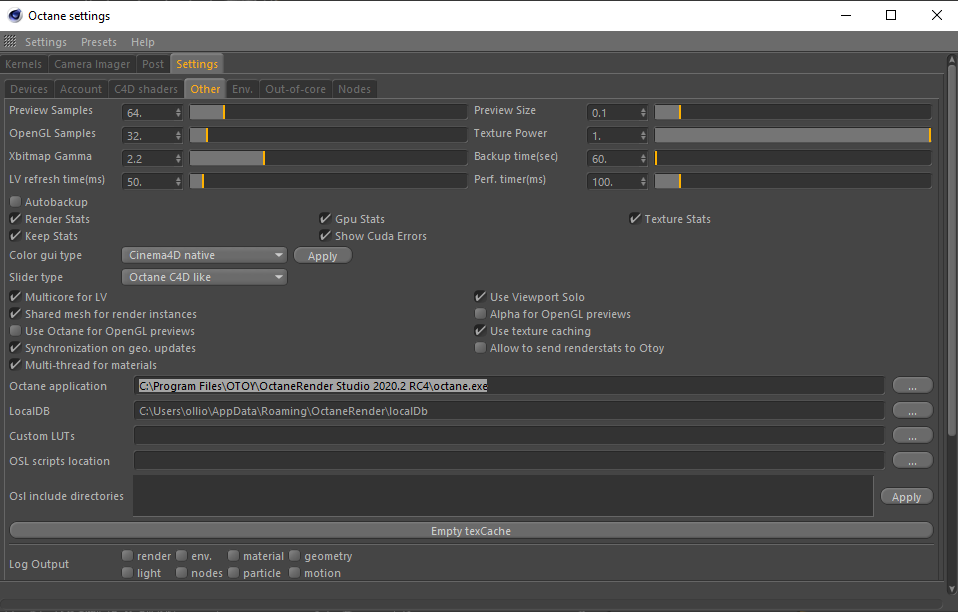Open the Color gui type dropdown
958x612 pixels.
coord(204,255)
